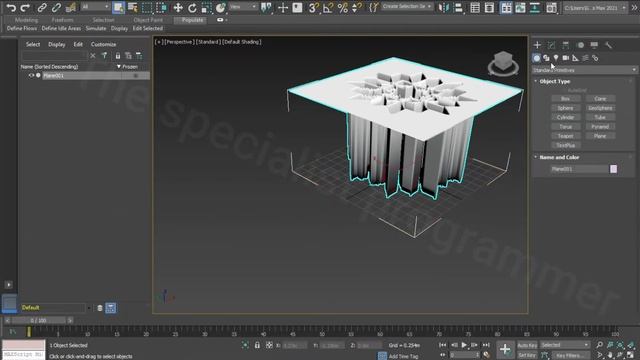
Task: Switch to the Modeling ribbon tab
Action: (27, 20)
